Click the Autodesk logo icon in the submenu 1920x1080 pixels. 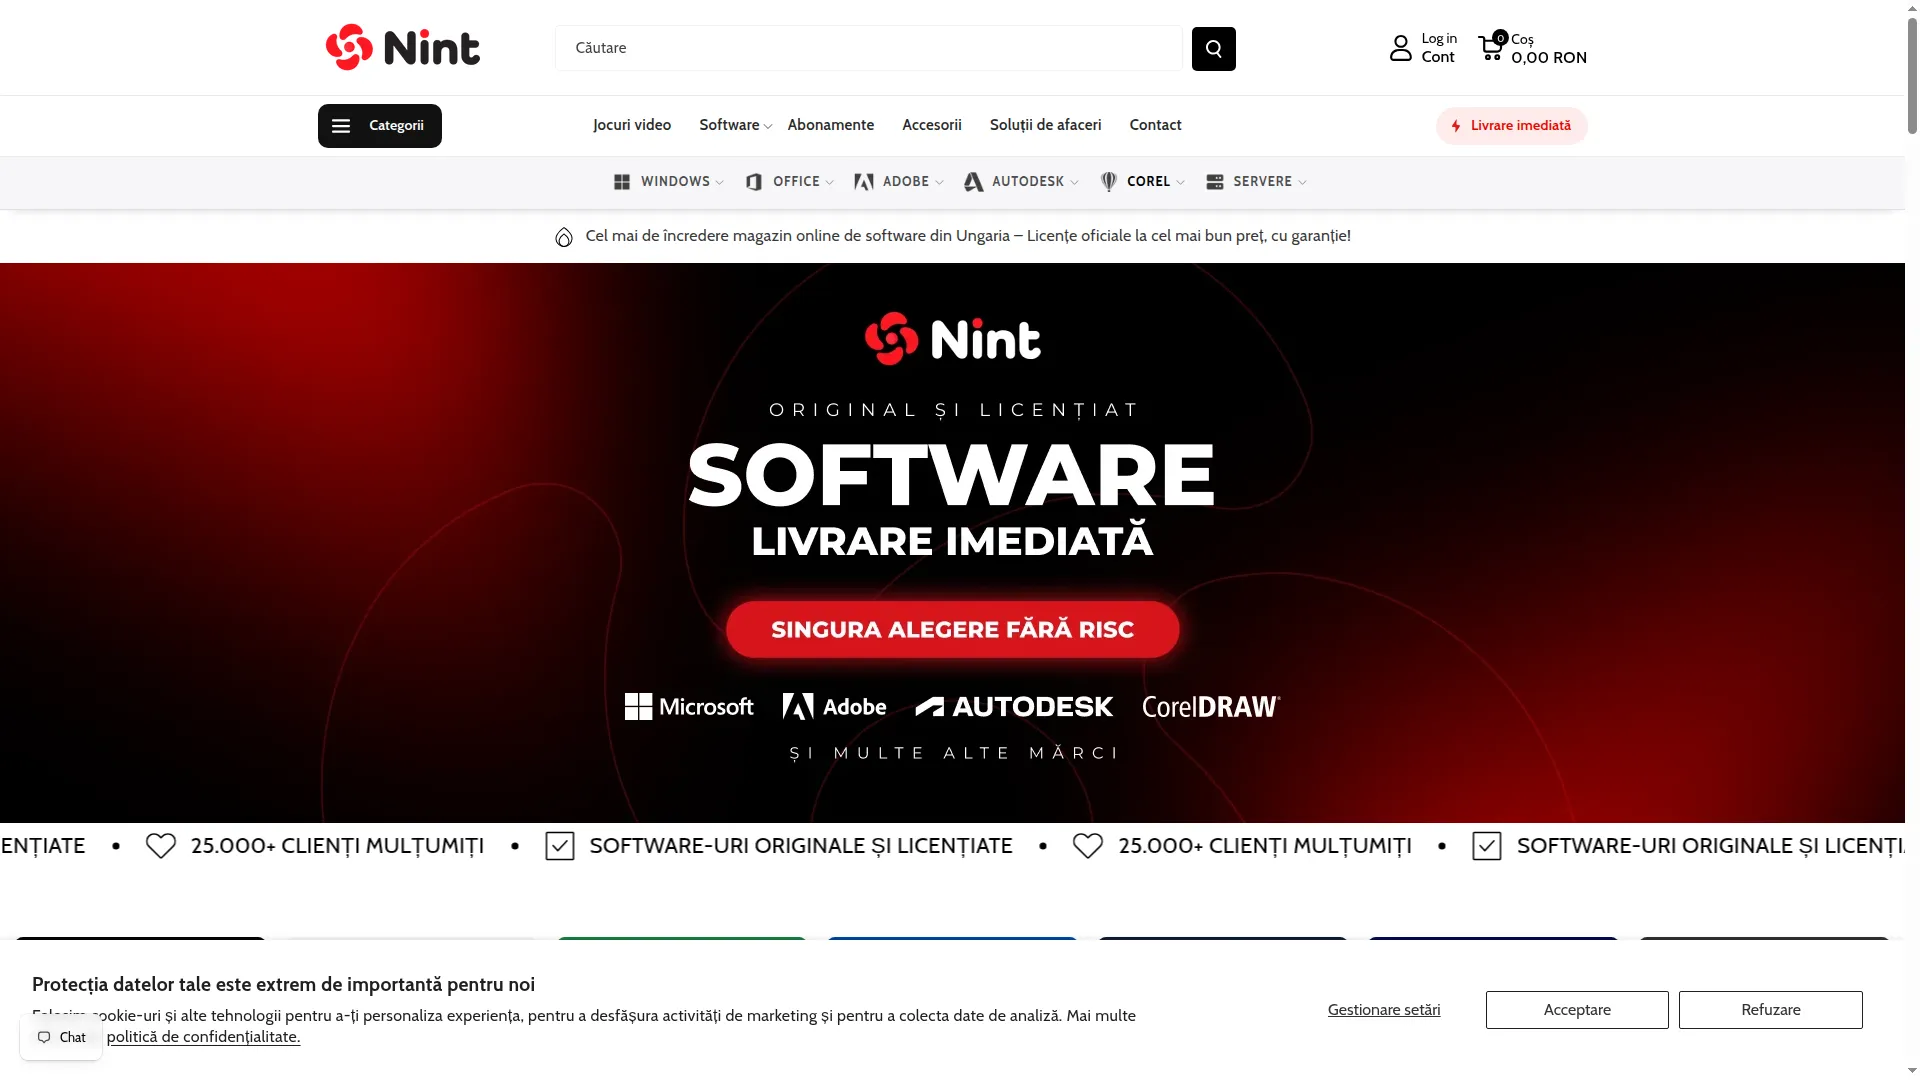973,182
